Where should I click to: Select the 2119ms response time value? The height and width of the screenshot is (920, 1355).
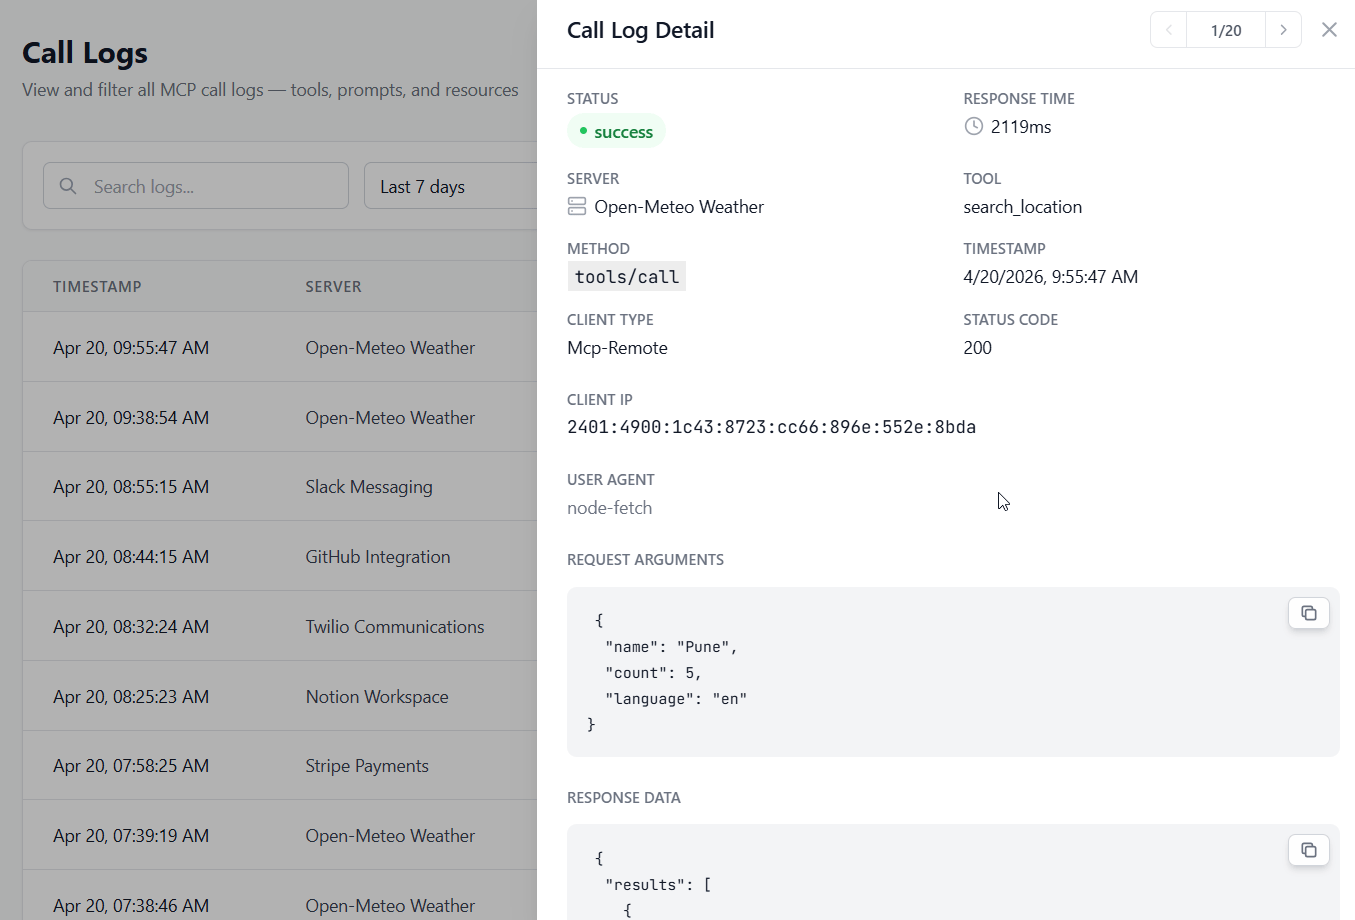pos(1021,127)
